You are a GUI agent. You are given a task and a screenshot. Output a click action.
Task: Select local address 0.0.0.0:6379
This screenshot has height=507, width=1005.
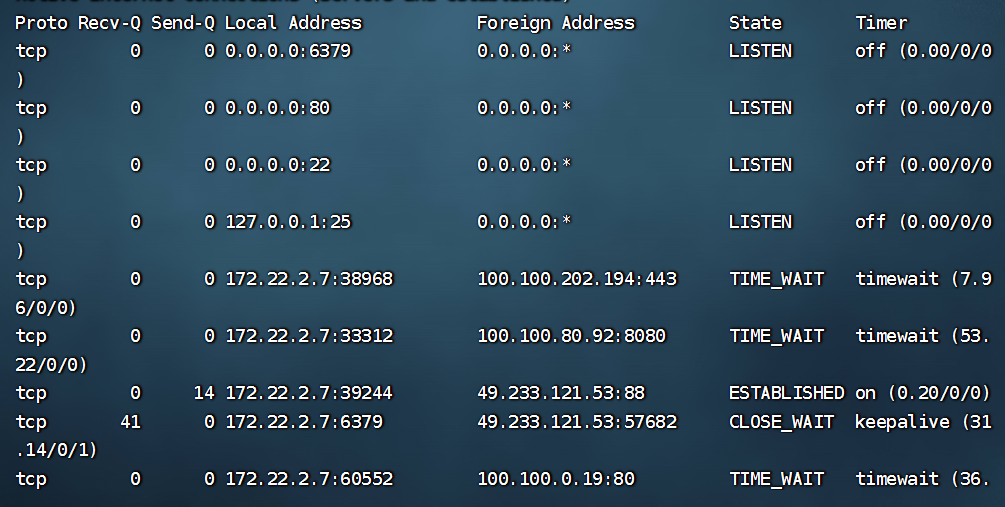(288, 50)
